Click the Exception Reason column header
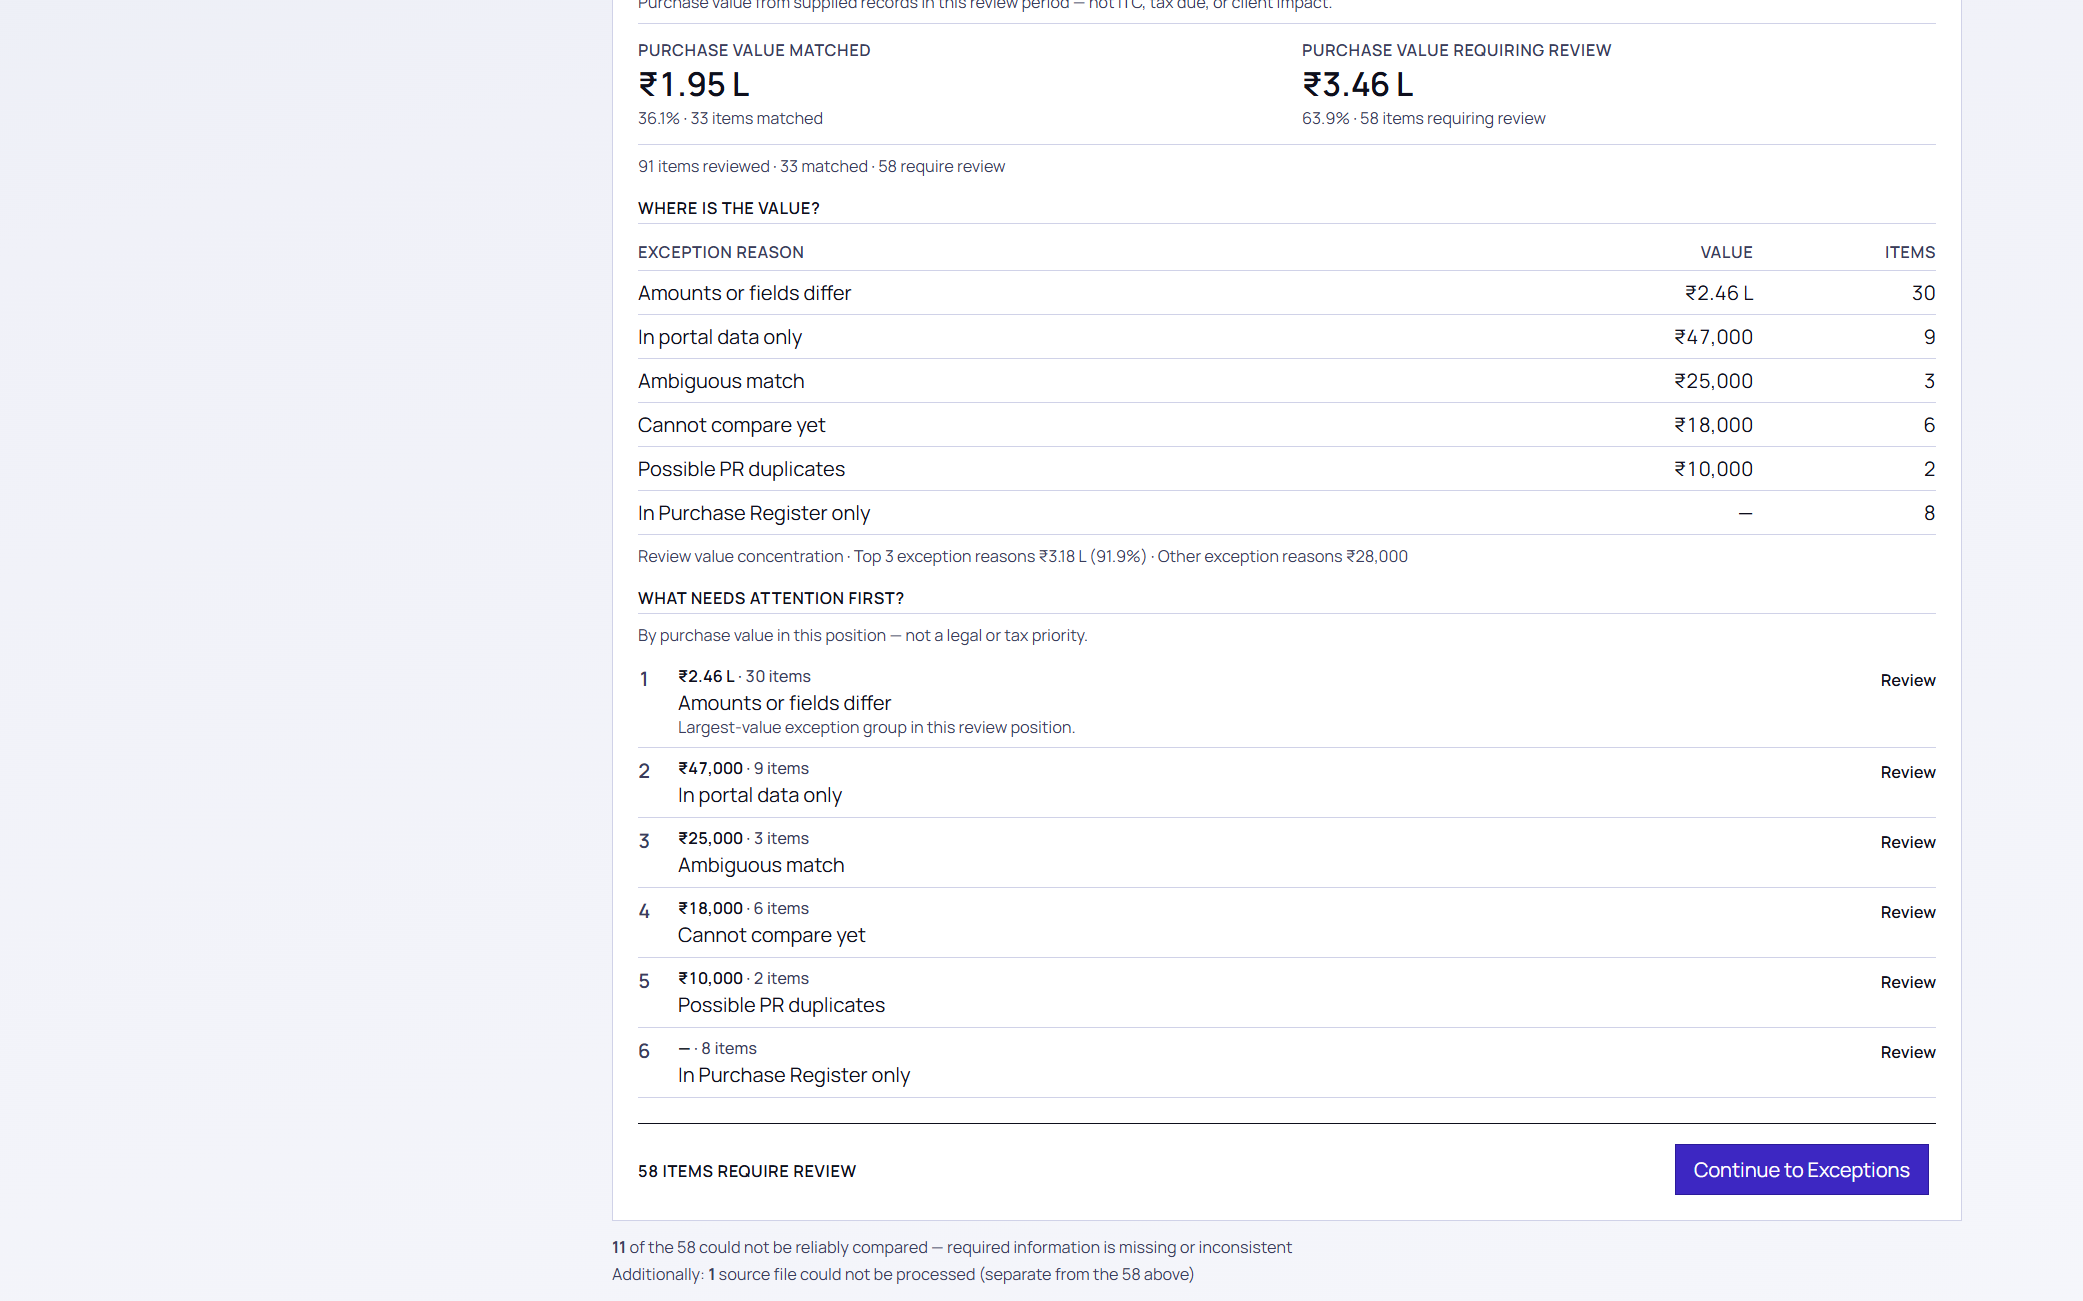2083x1301 pixels. [x=720, y=252]
